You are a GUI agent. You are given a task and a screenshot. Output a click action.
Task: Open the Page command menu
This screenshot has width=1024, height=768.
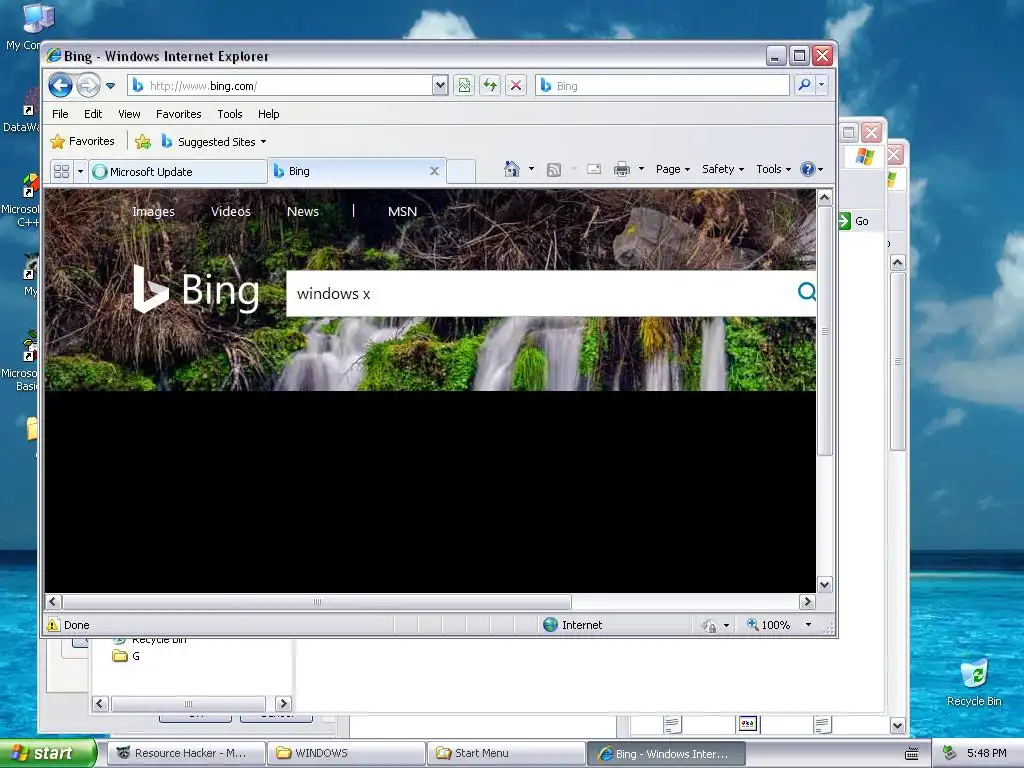point(673,169)
